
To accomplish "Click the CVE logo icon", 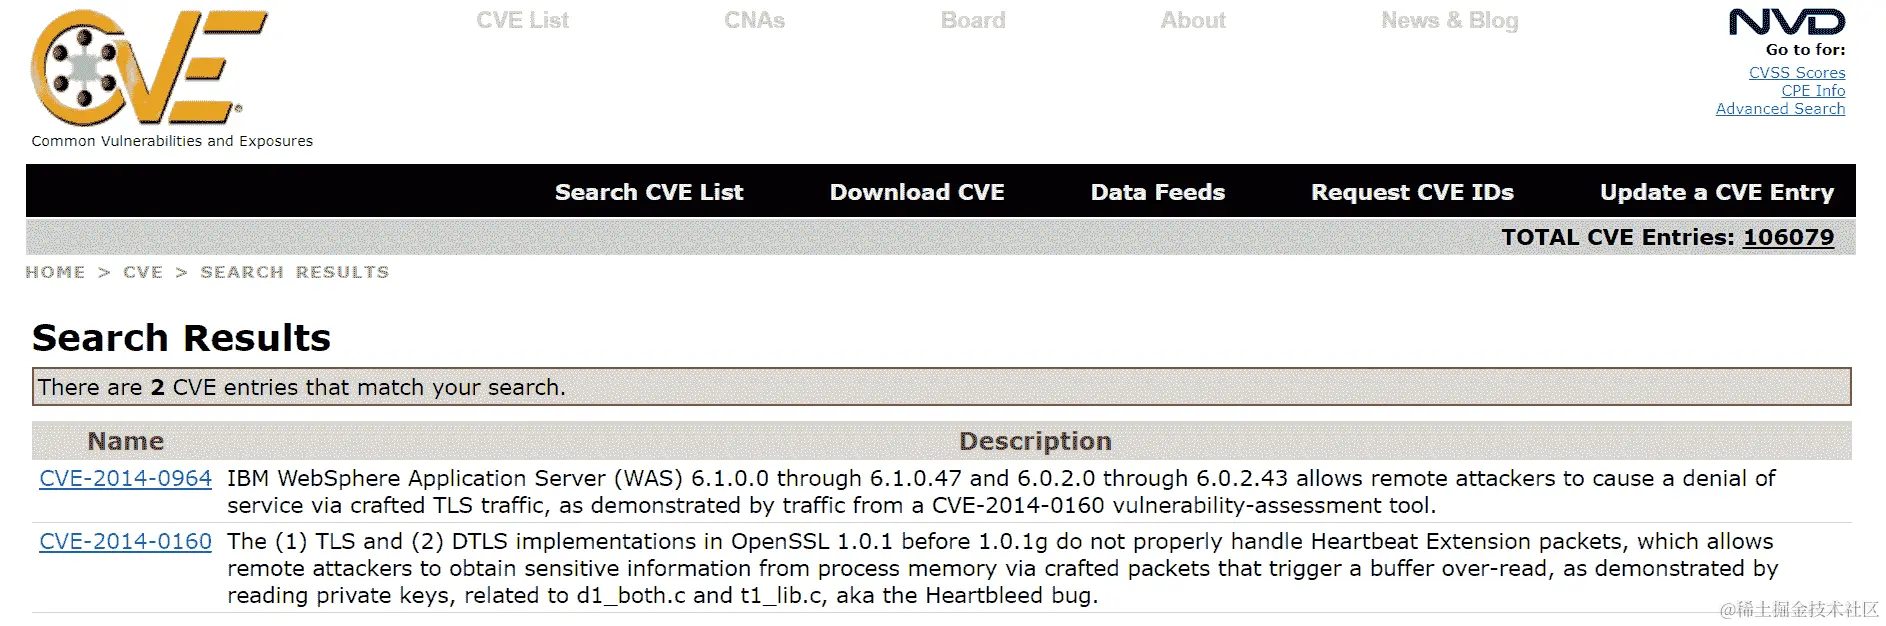I will click(x=149, y=67).
